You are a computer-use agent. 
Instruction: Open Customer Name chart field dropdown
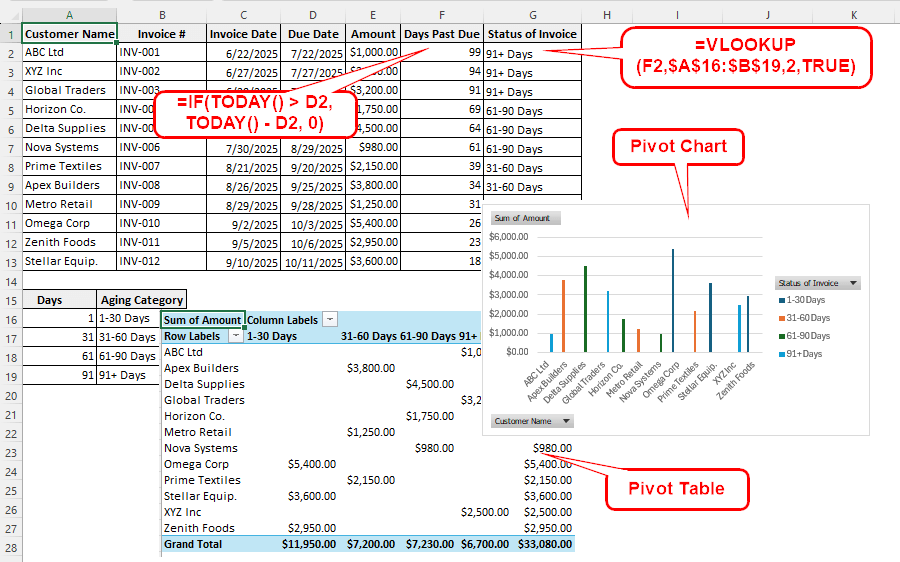[x=566, y=421]
